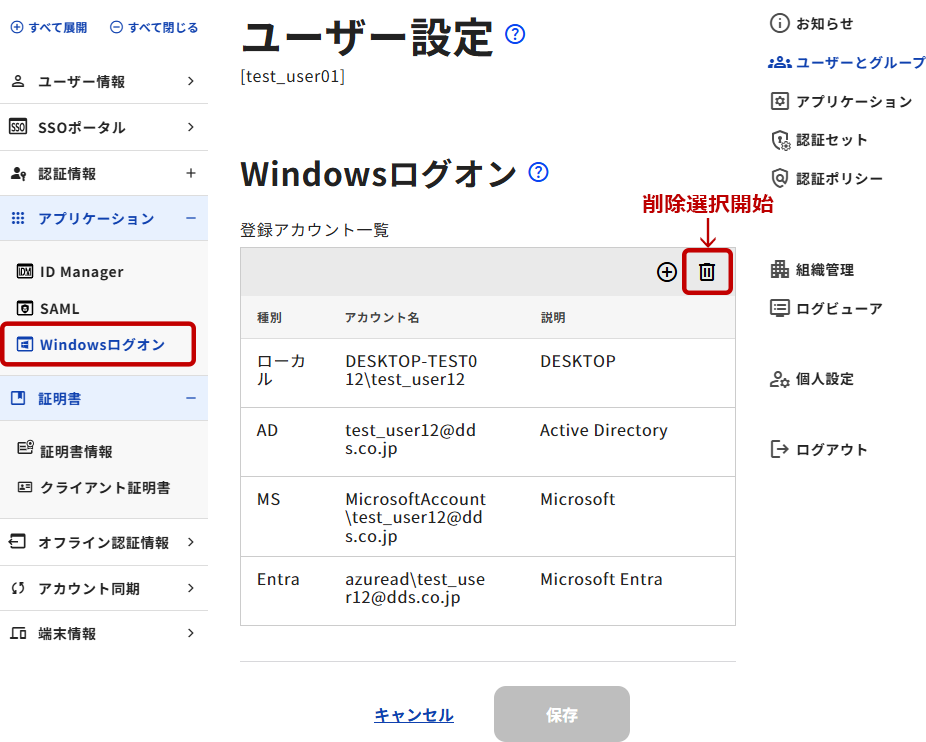The width and height of the screenshot is (926, 742).
Task: Click the plus icon to add an account
Action: coord(666,272)
